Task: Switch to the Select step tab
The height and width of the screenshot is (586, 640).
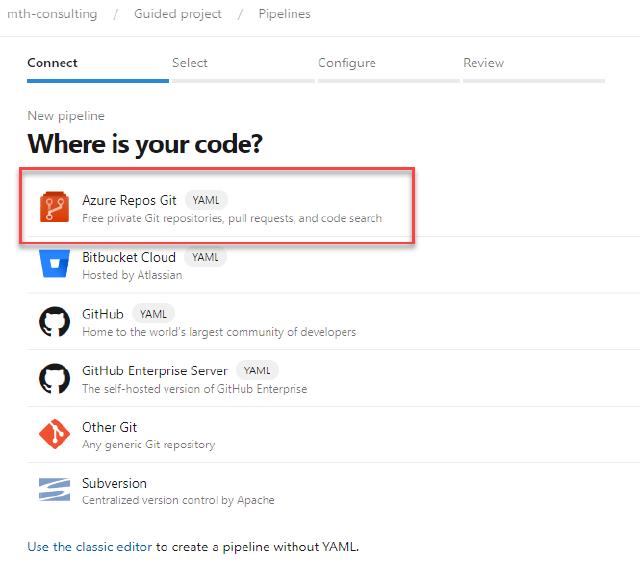Action: click(190, 63)
